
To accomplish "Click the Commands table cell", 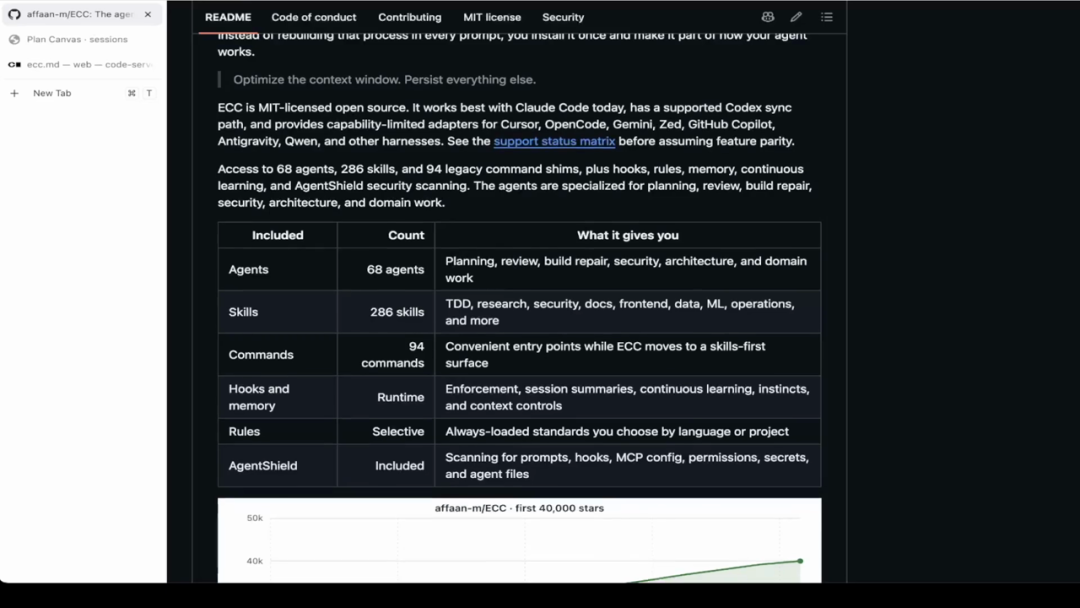I will pyautogui.click(x=278, y=355).
